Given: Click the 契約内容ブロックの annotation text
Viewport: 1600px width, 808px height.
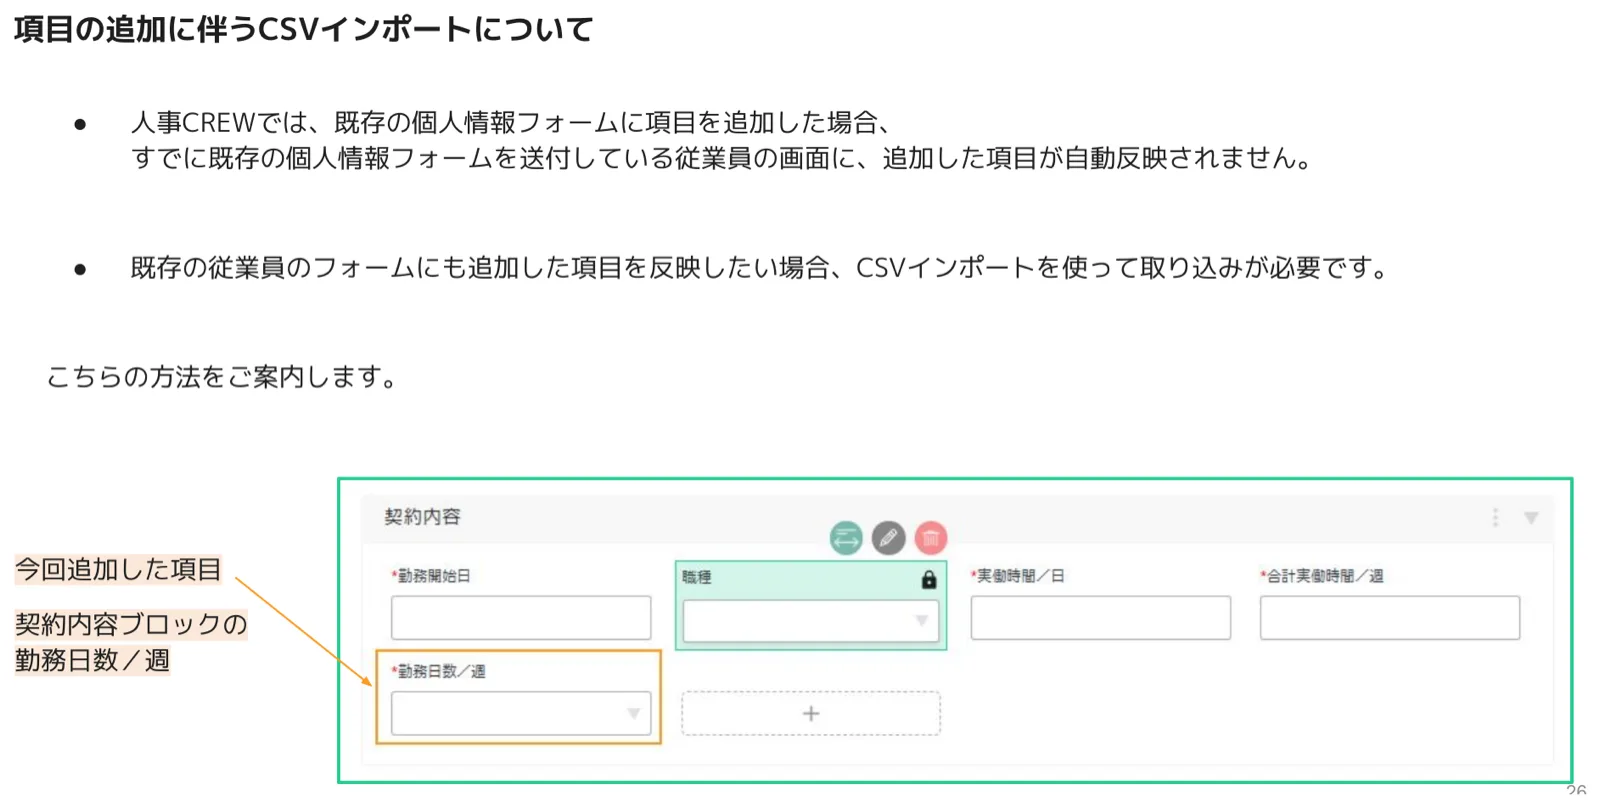Looking at the screenshot, I should pyautogui.click(x=131, y=624).
